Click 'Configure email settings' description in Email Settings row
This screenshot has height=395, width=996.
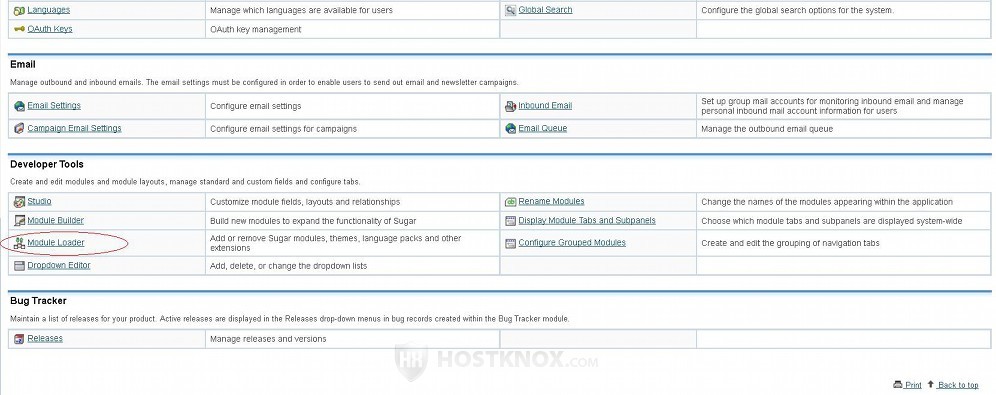click(255, 106)
